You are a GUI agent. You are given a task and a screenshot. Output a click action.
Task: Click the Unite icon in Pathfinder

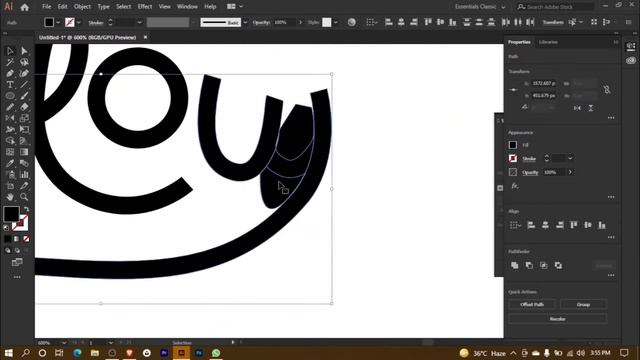(x=515, y=265)
